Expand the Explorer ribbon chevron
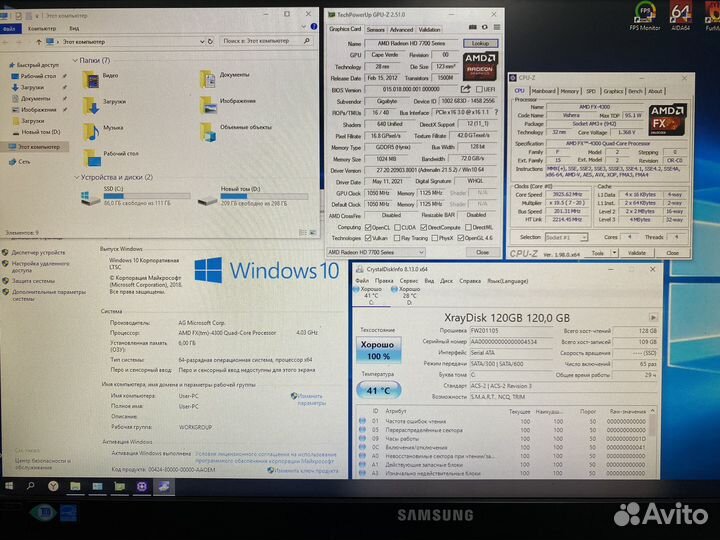 pyautogui.click(x=304, y=27)
